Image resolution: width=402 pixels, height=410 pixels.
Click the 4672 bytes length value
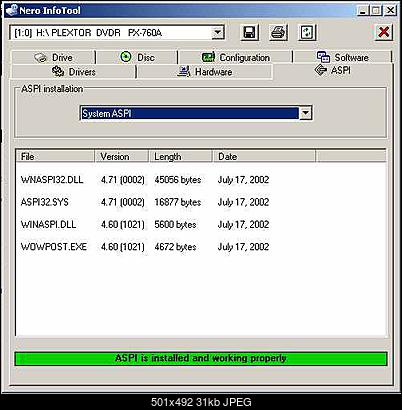tap(175, 247)
